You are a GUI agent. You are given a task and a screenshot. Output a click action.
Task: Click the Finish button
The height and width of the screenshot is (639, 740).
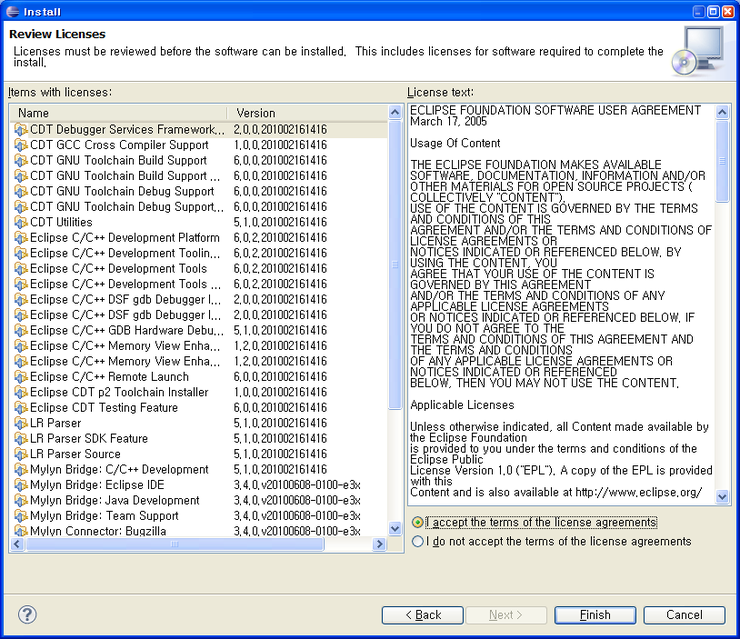pyautogui.click(x=595, y=615)
